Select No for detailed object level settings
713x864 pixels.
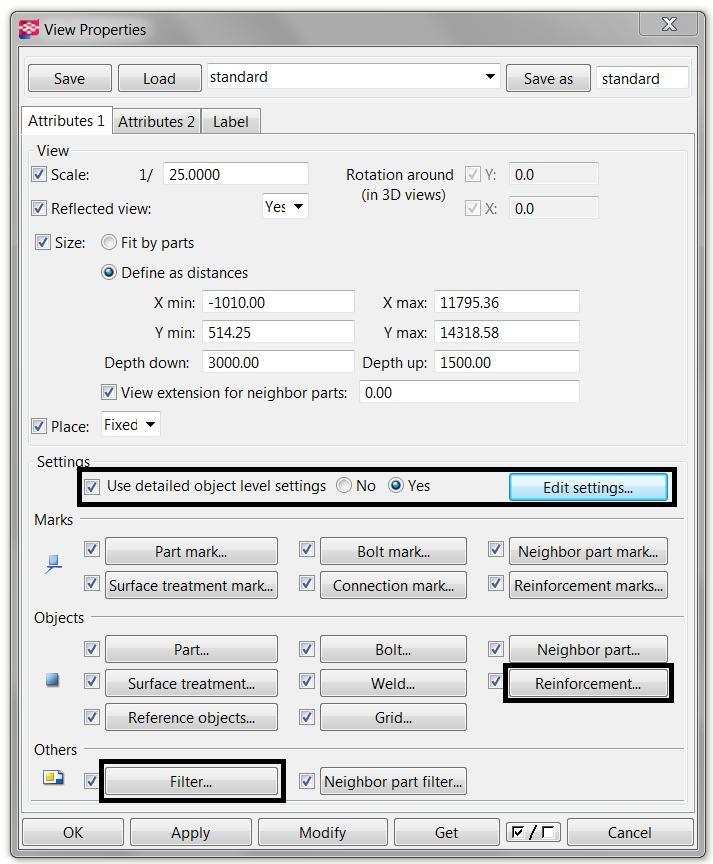[x=344, y=485]
